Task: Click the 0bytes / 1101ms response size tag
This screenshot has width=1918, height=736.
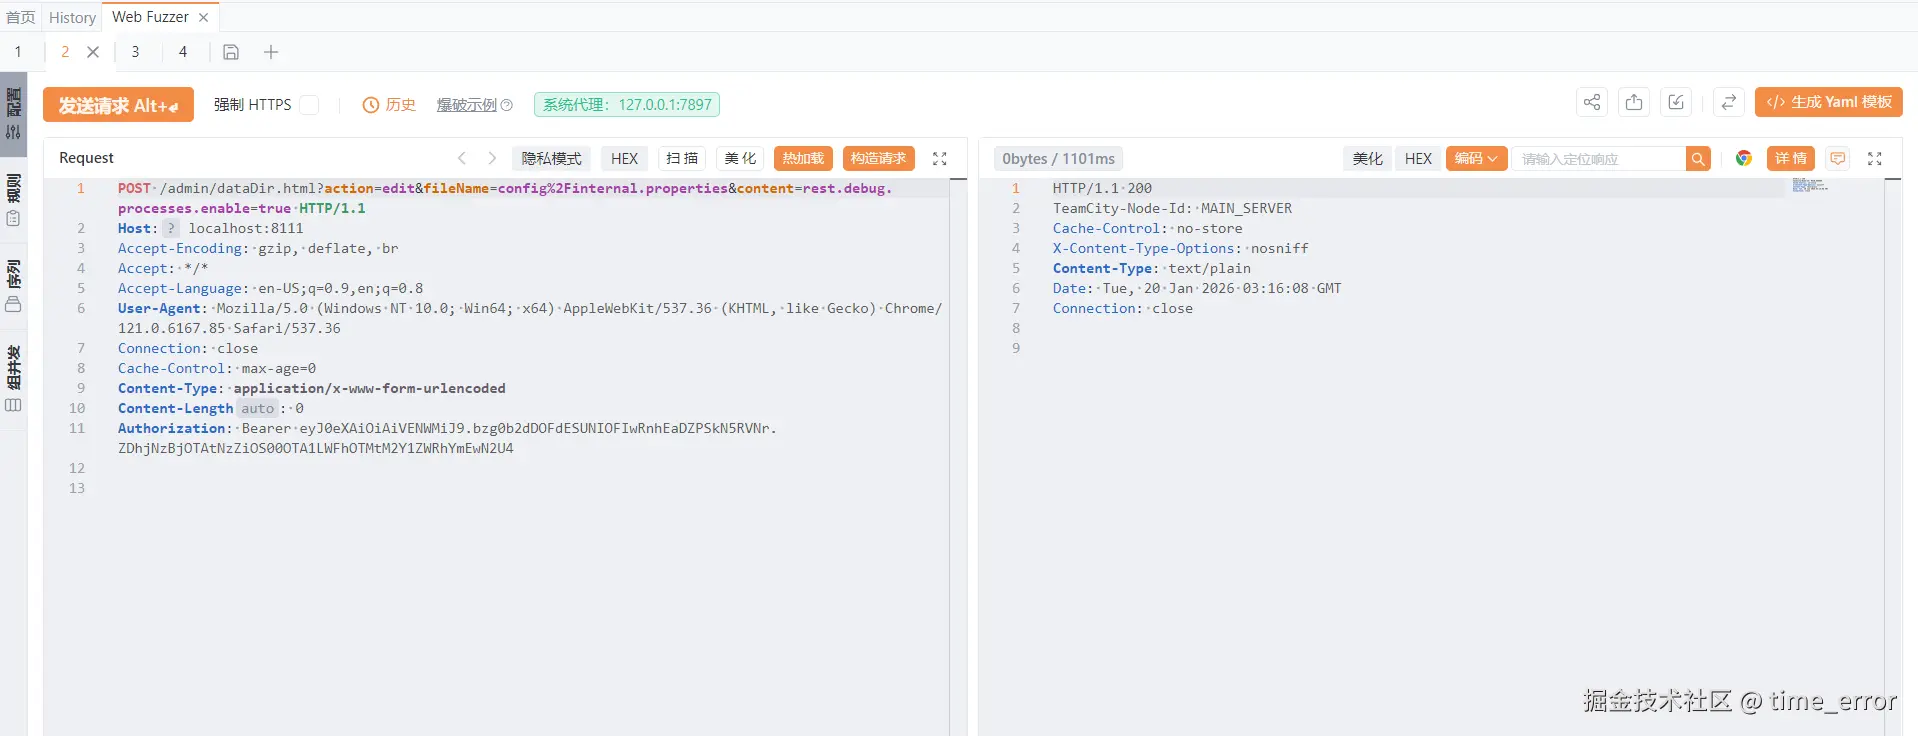Action: coord(1058,158)
